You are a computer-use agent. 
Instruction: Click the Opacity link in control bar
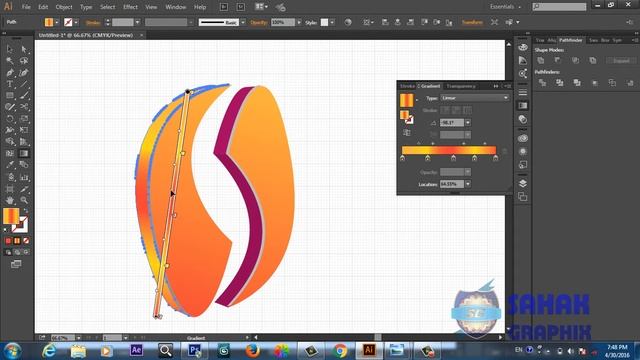click(259, 22)
